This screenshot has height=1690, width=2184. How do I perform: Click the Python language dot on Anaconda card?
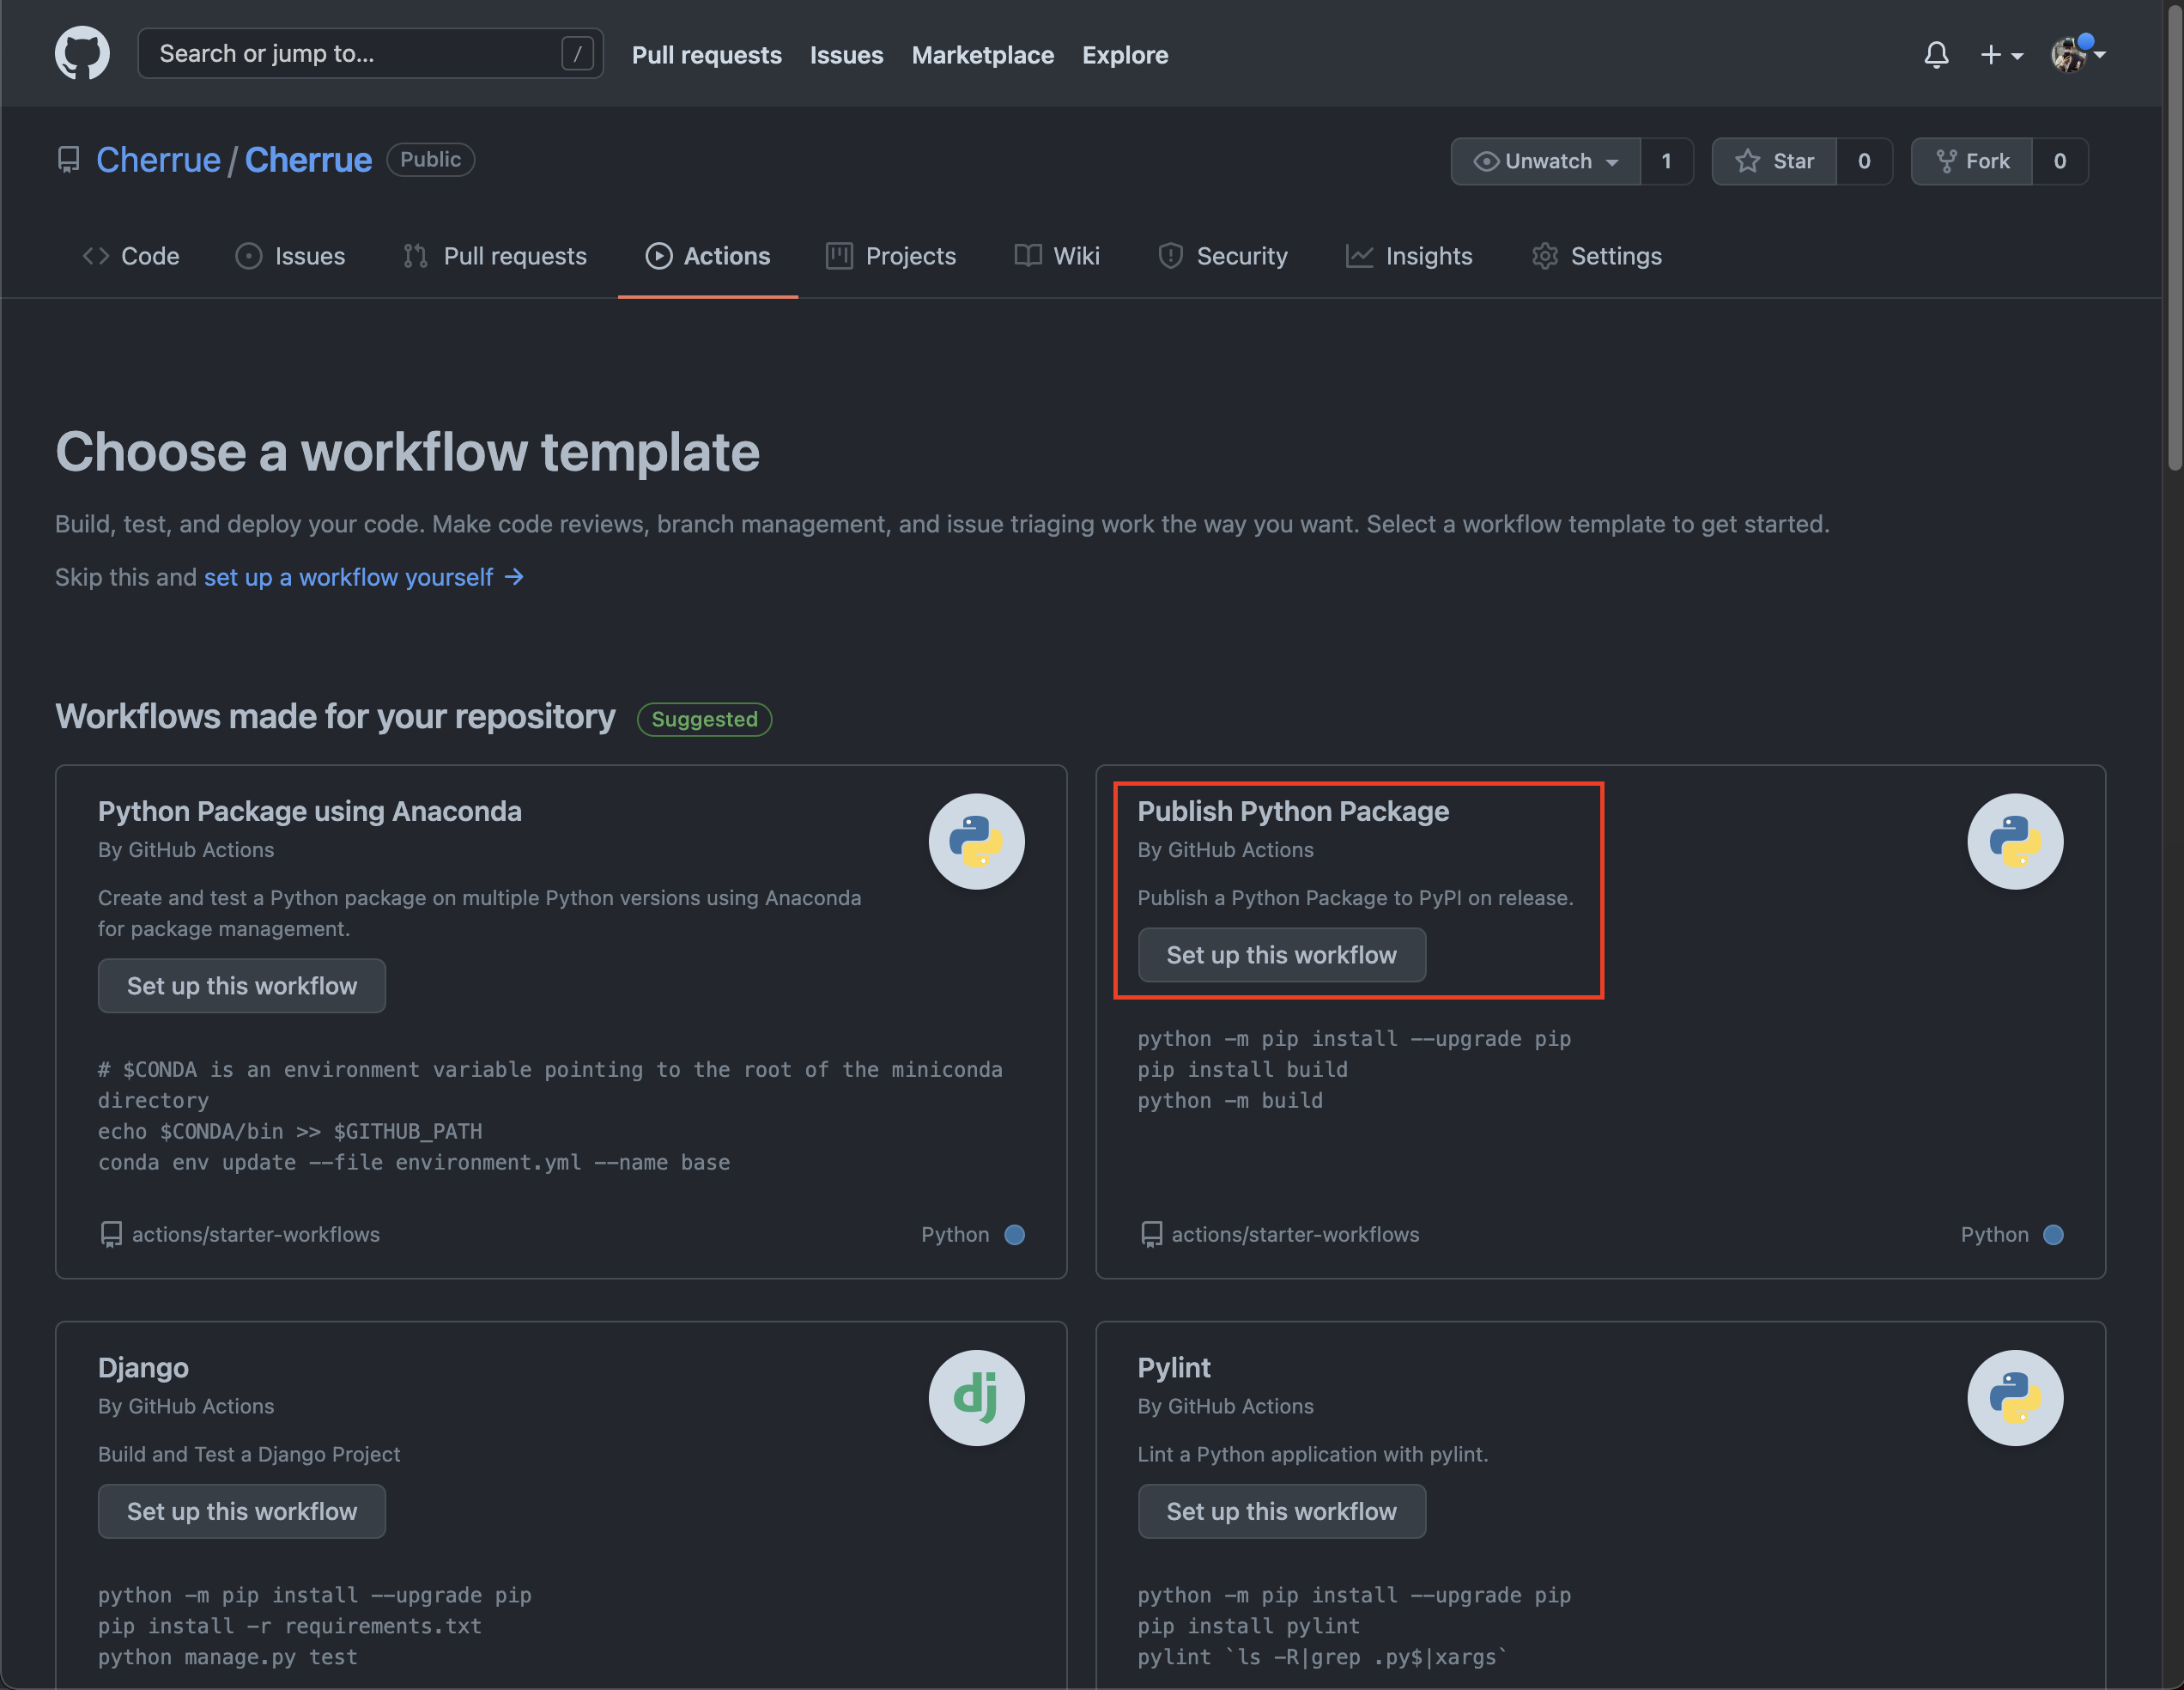coord(1014,1234)
